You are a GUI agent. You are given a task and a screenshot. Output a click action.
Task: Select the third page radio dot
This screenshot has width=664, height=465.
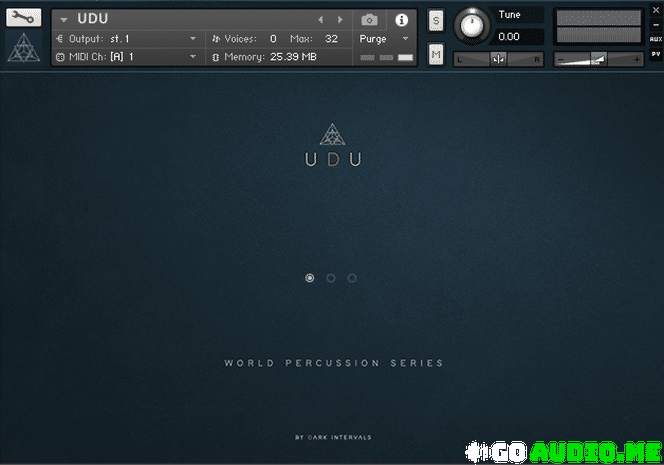(x=352, y=278)
